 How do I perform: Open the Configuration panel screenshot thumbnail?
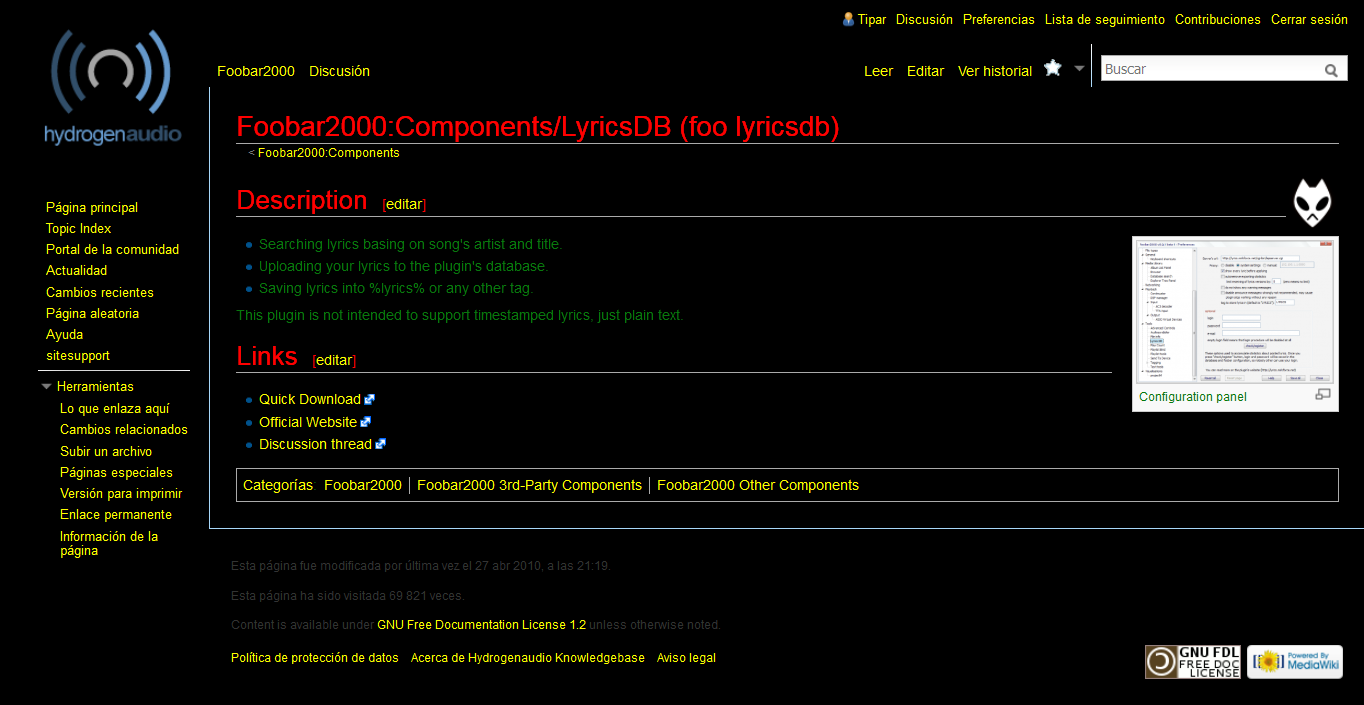[1235, 311]
